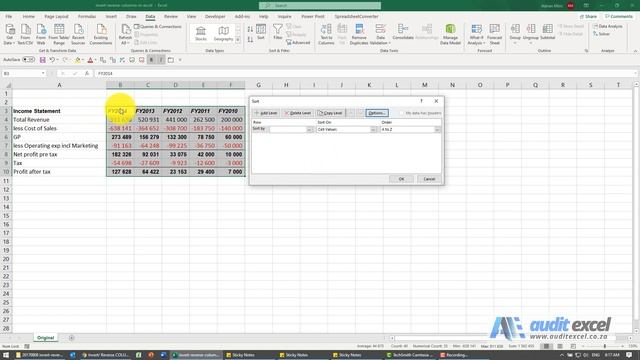This screenshot has width=640, height=360.
Task: Click Remove Duplicates icon
Action: pos(359,34)
